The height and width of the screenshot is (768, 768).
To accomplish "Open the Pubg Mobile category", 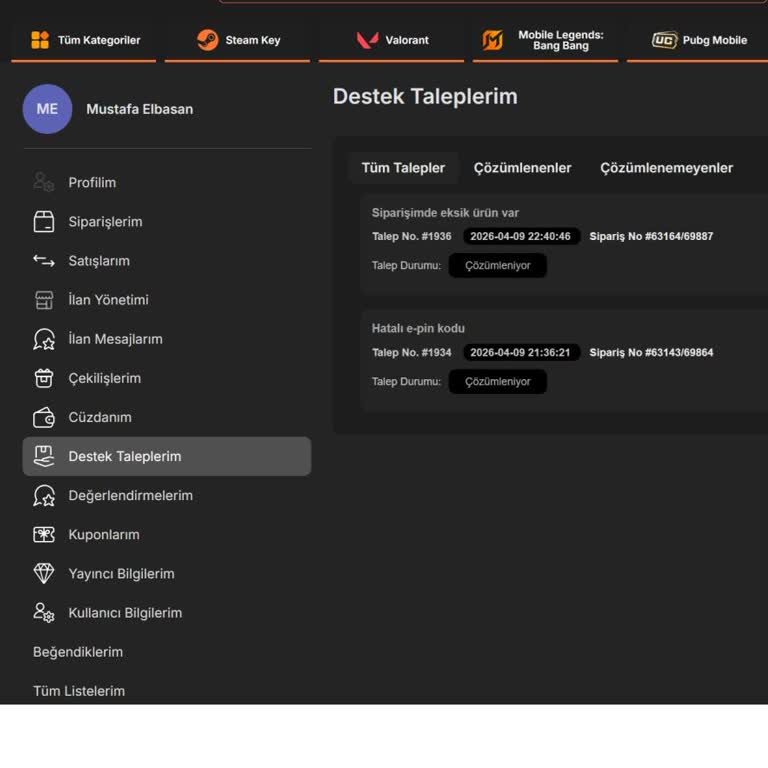I will point(697,41).
